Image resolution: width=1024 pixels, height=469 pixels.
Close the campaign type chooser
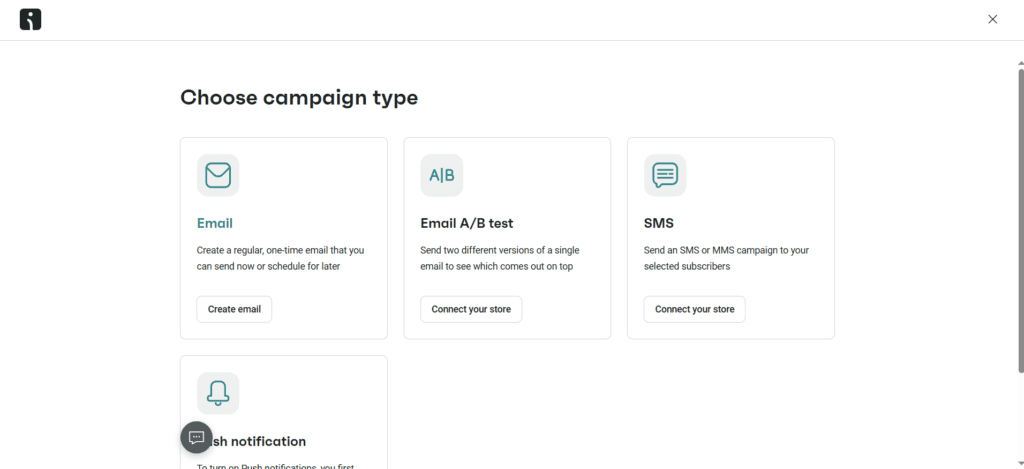coord(992,19)
